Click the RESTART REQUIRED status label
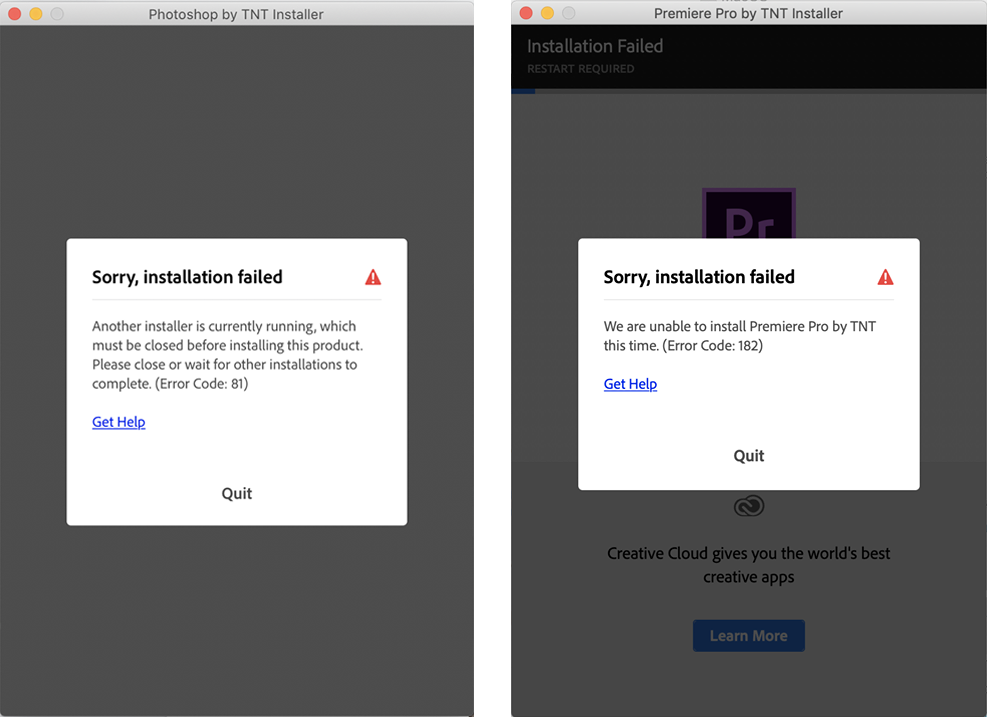This screenshot has width=987, height=717. tap(580, 68)
